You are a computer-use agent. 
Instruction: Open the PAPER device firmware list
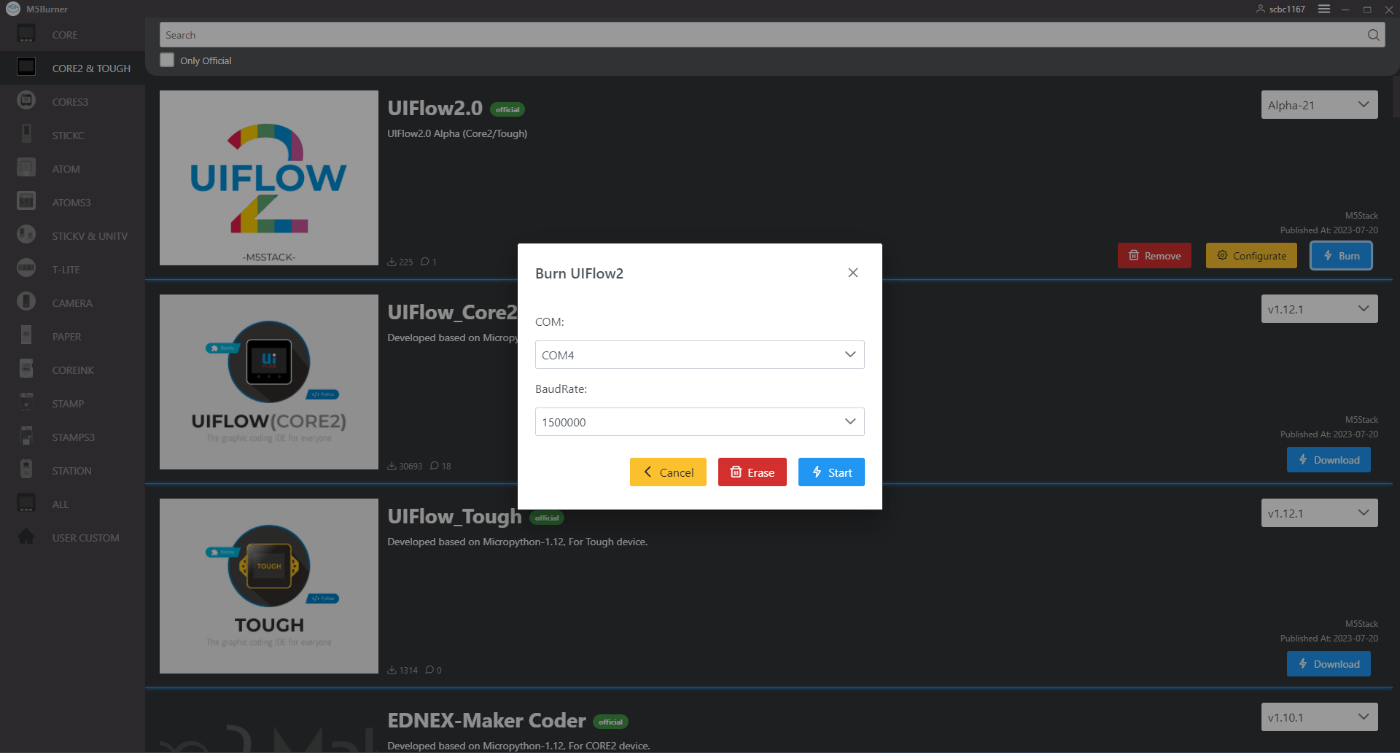coord(25,335)
